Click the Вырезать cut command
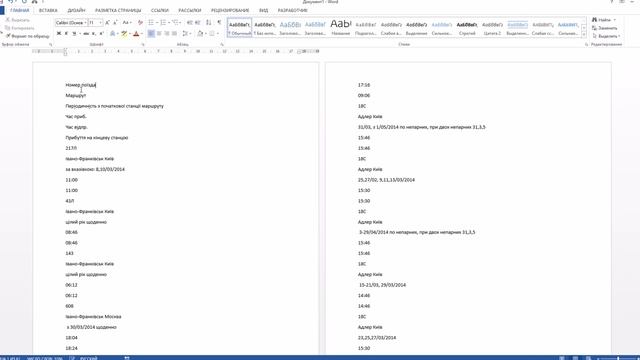Viewport: 640px width, 360px height. [18, 20]
